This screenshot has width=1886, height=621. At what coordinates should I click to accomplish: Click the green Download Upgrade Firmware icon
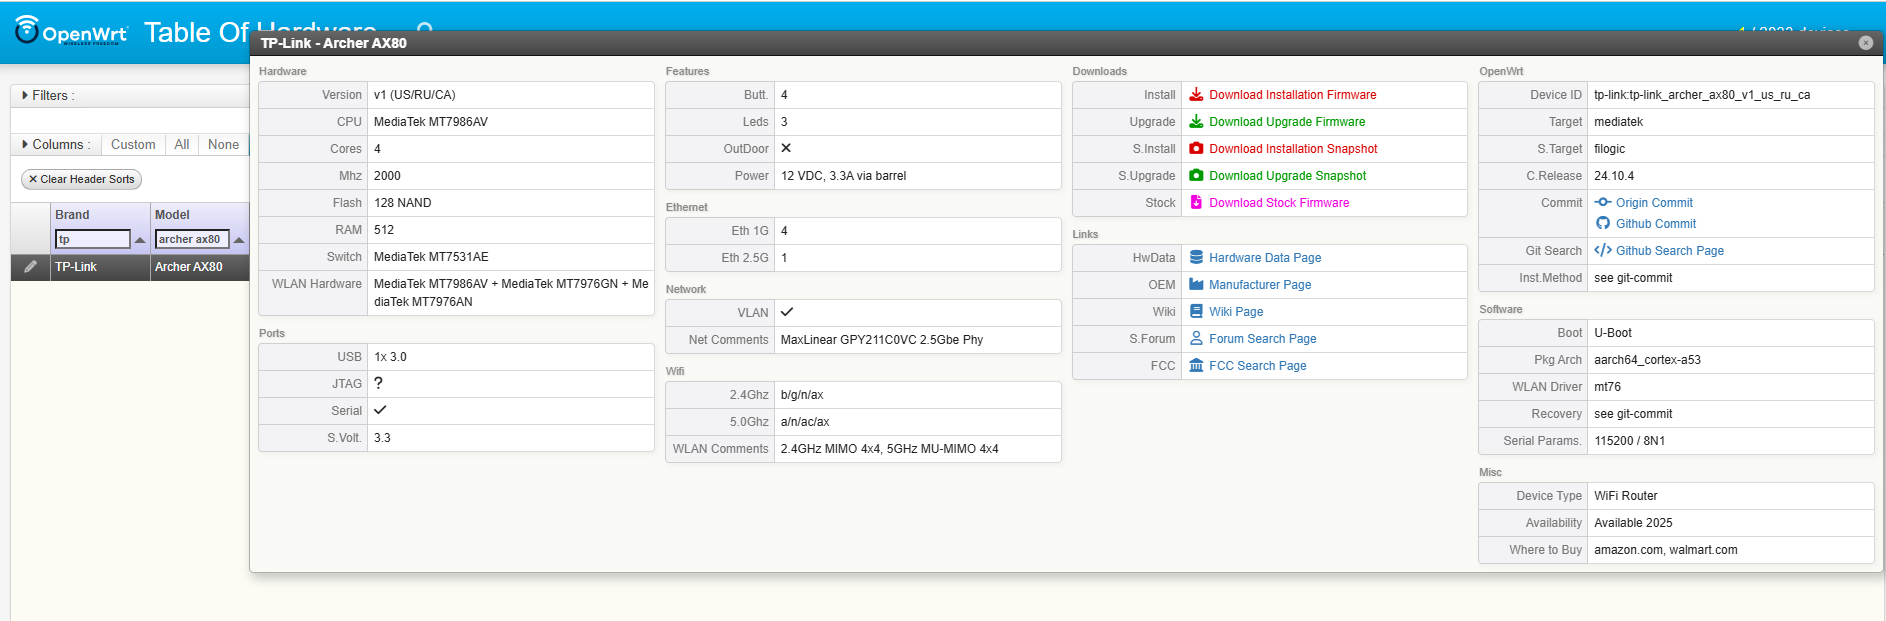(x=1196, y=122)
